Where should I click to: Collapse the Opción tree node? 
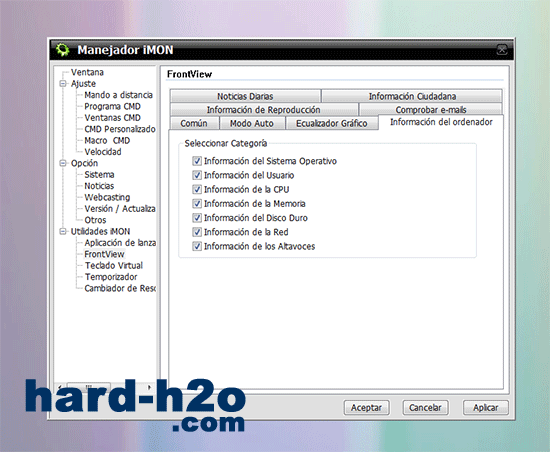(x=63, y=163)
